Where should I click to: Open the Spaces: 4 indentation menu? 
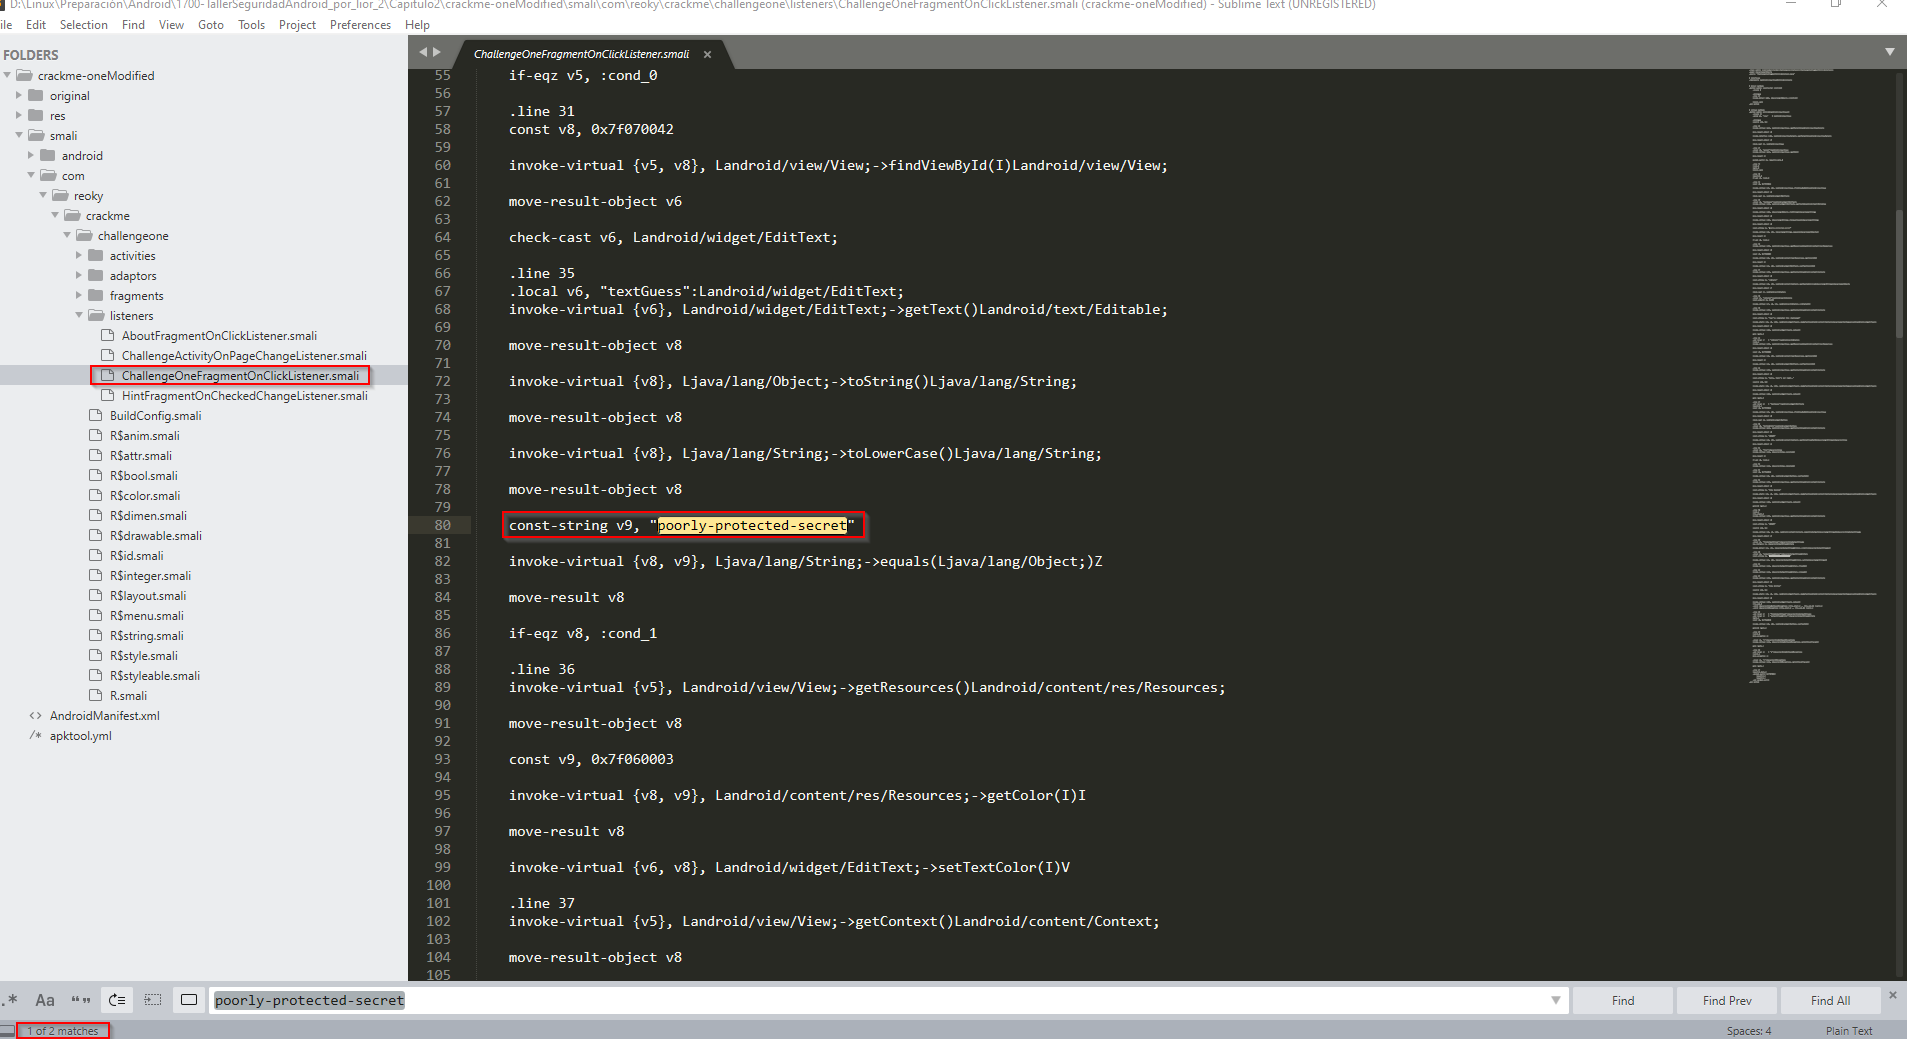point(1748,1030)
